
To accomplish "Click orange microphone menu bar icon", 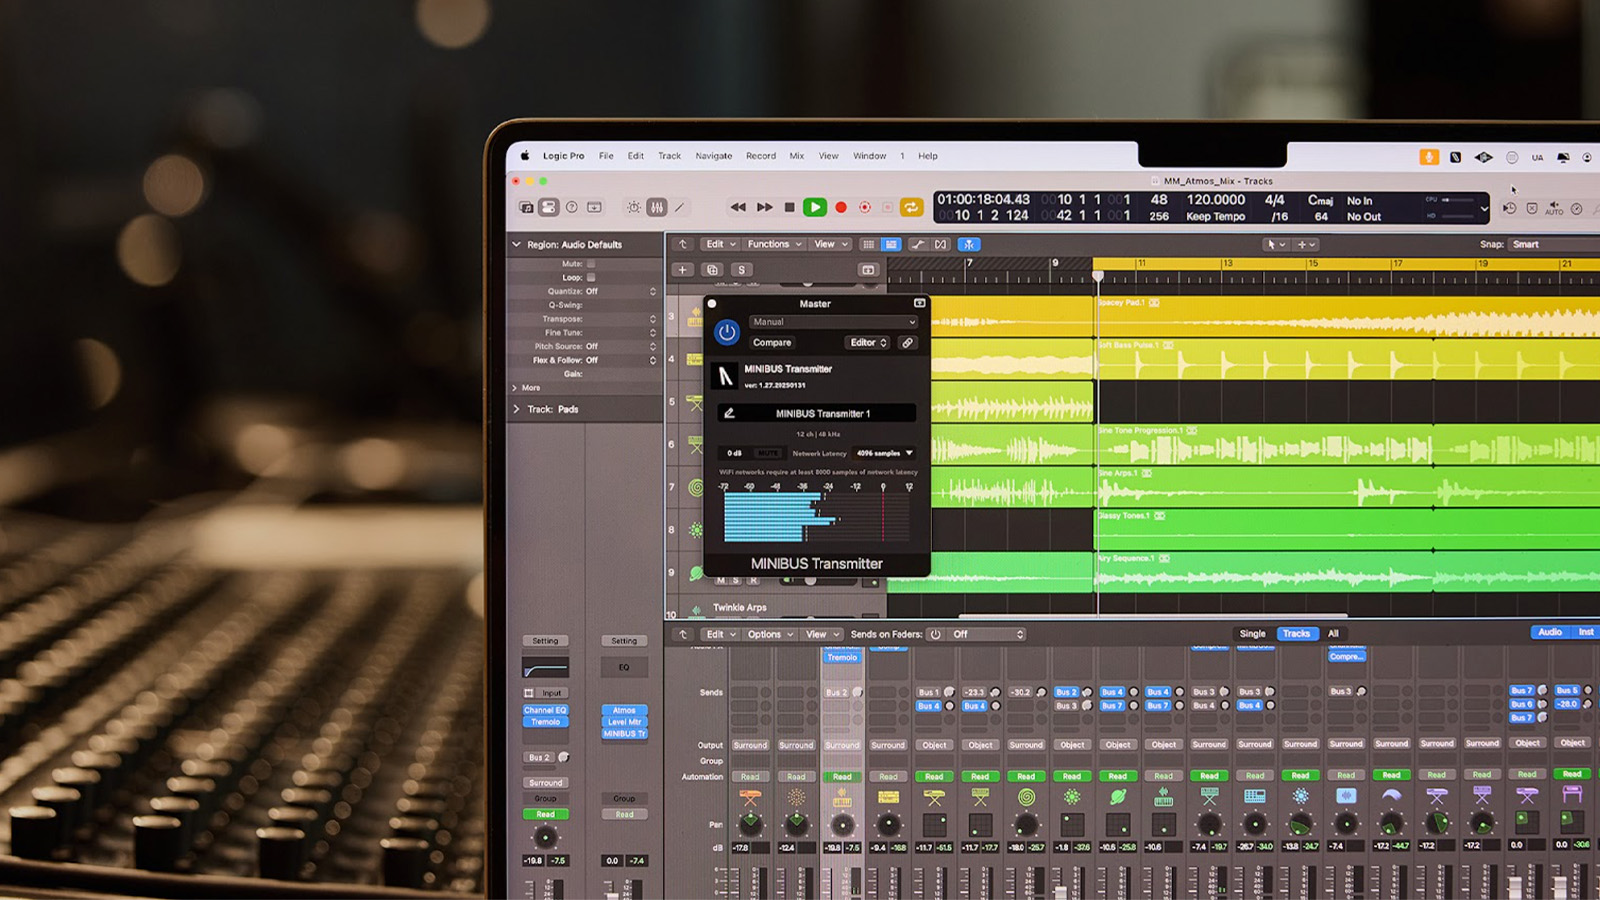I will tap(1429, 157).
